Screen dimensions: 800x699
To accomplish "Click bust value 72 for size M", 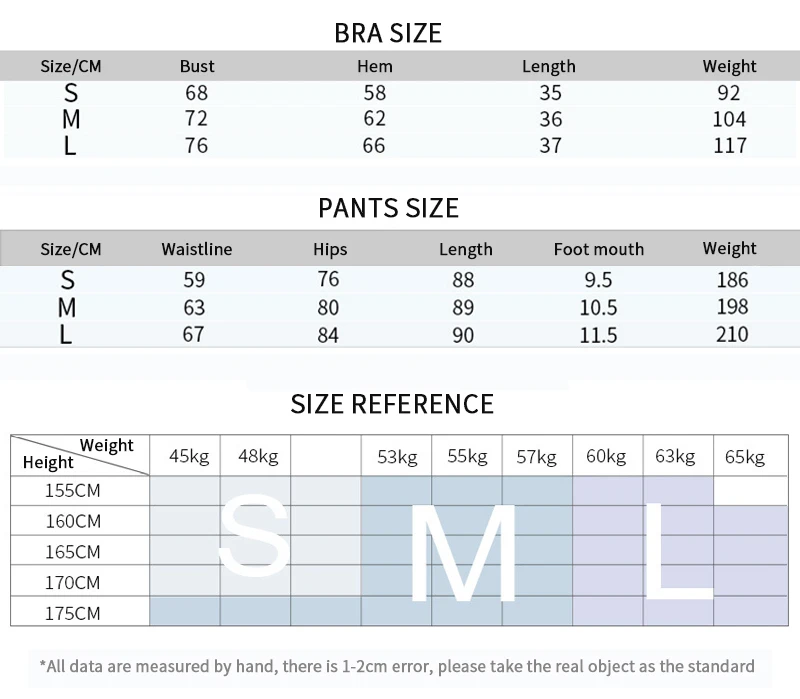I will click(x=196, y=118).
